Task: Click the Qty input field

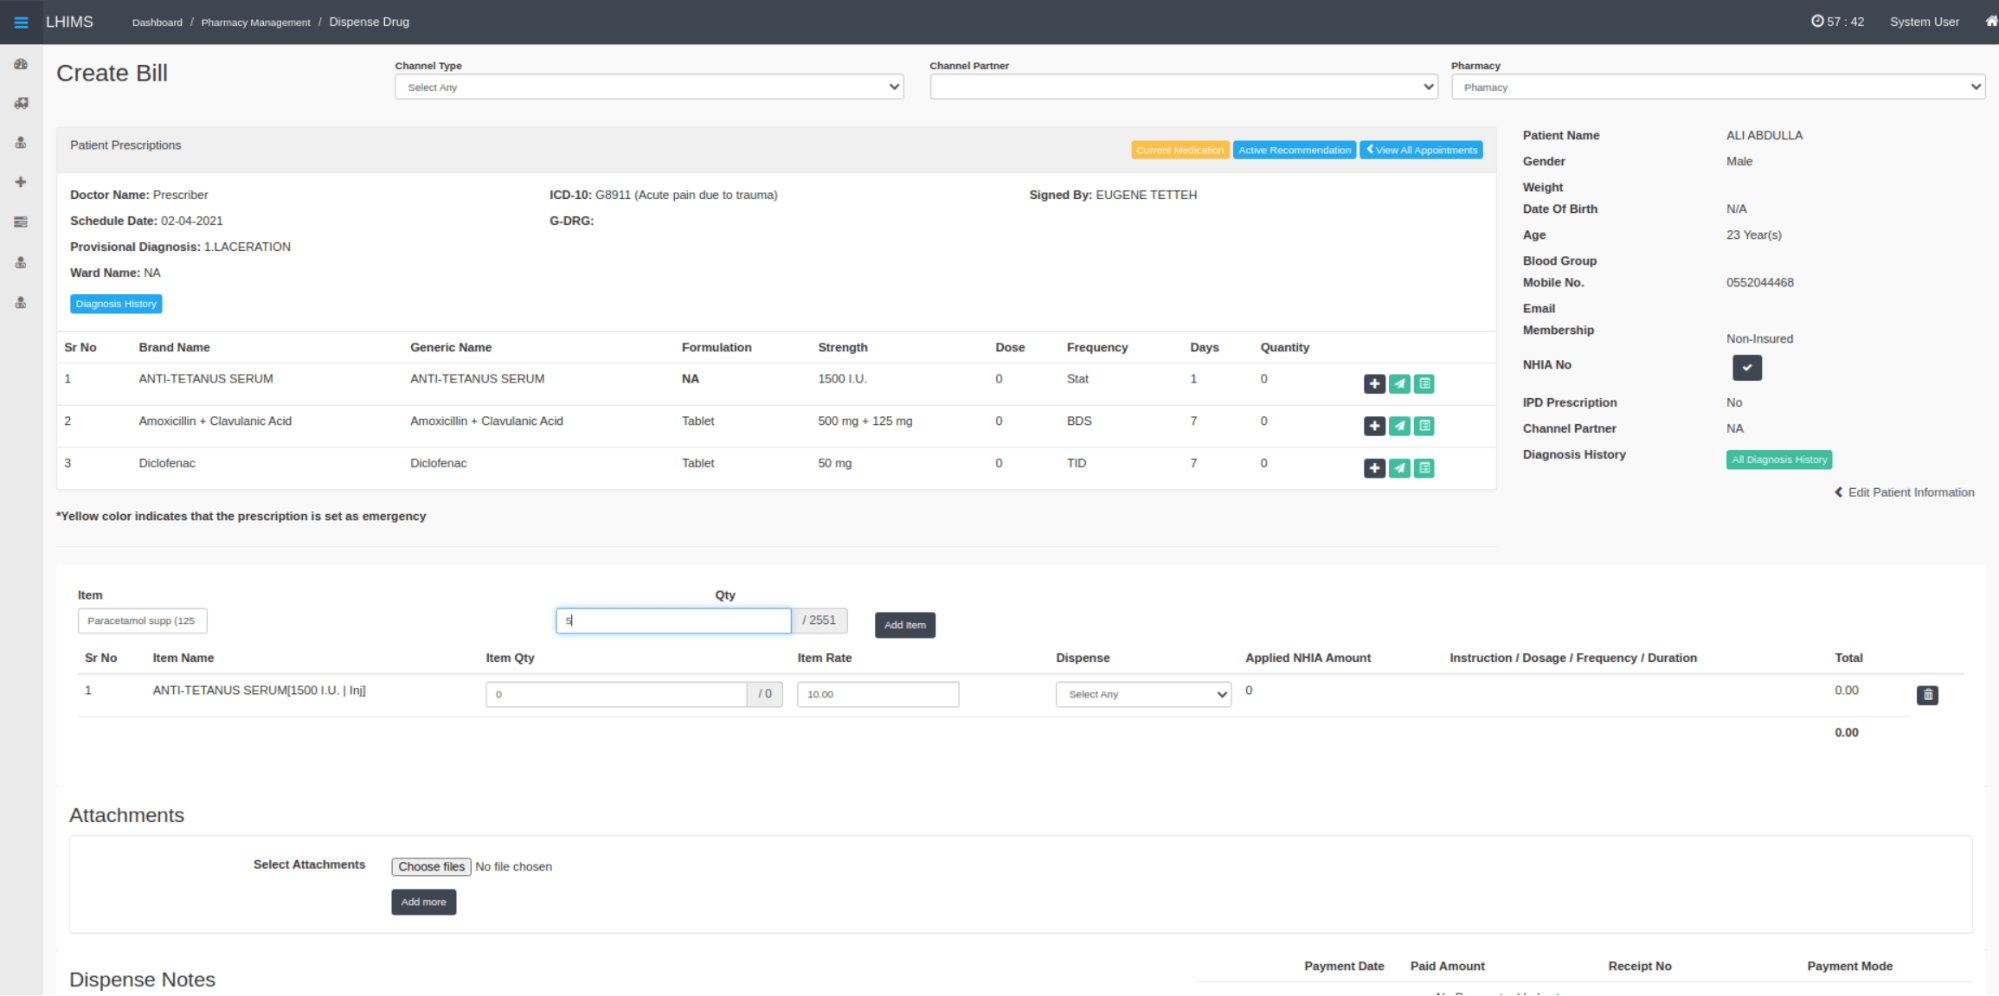Action: 673,621
